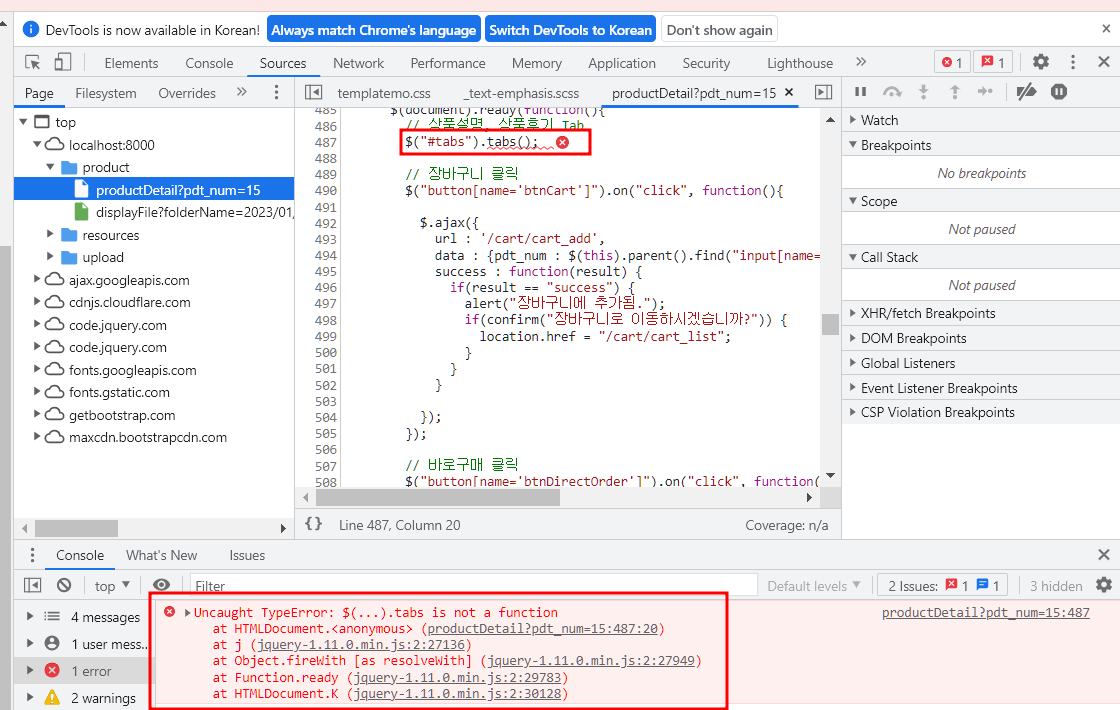1120x710 pixels.
Task: Click Switch DevTools to Korean button
Action: point(570,30)
